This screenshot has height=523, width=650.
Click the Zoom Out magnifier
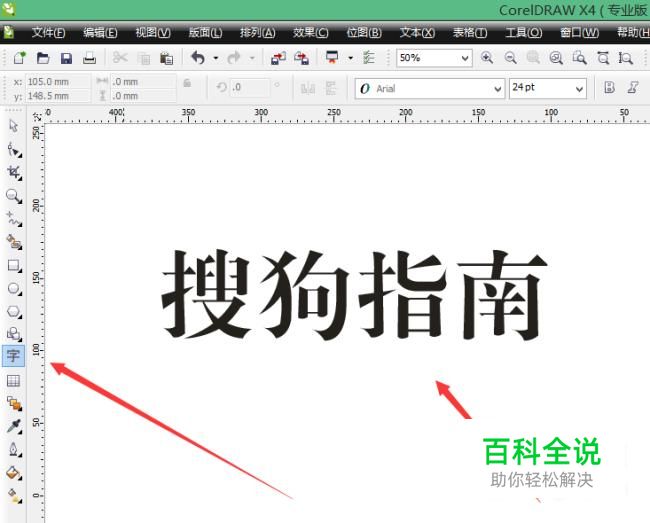[x=510, y=58]
